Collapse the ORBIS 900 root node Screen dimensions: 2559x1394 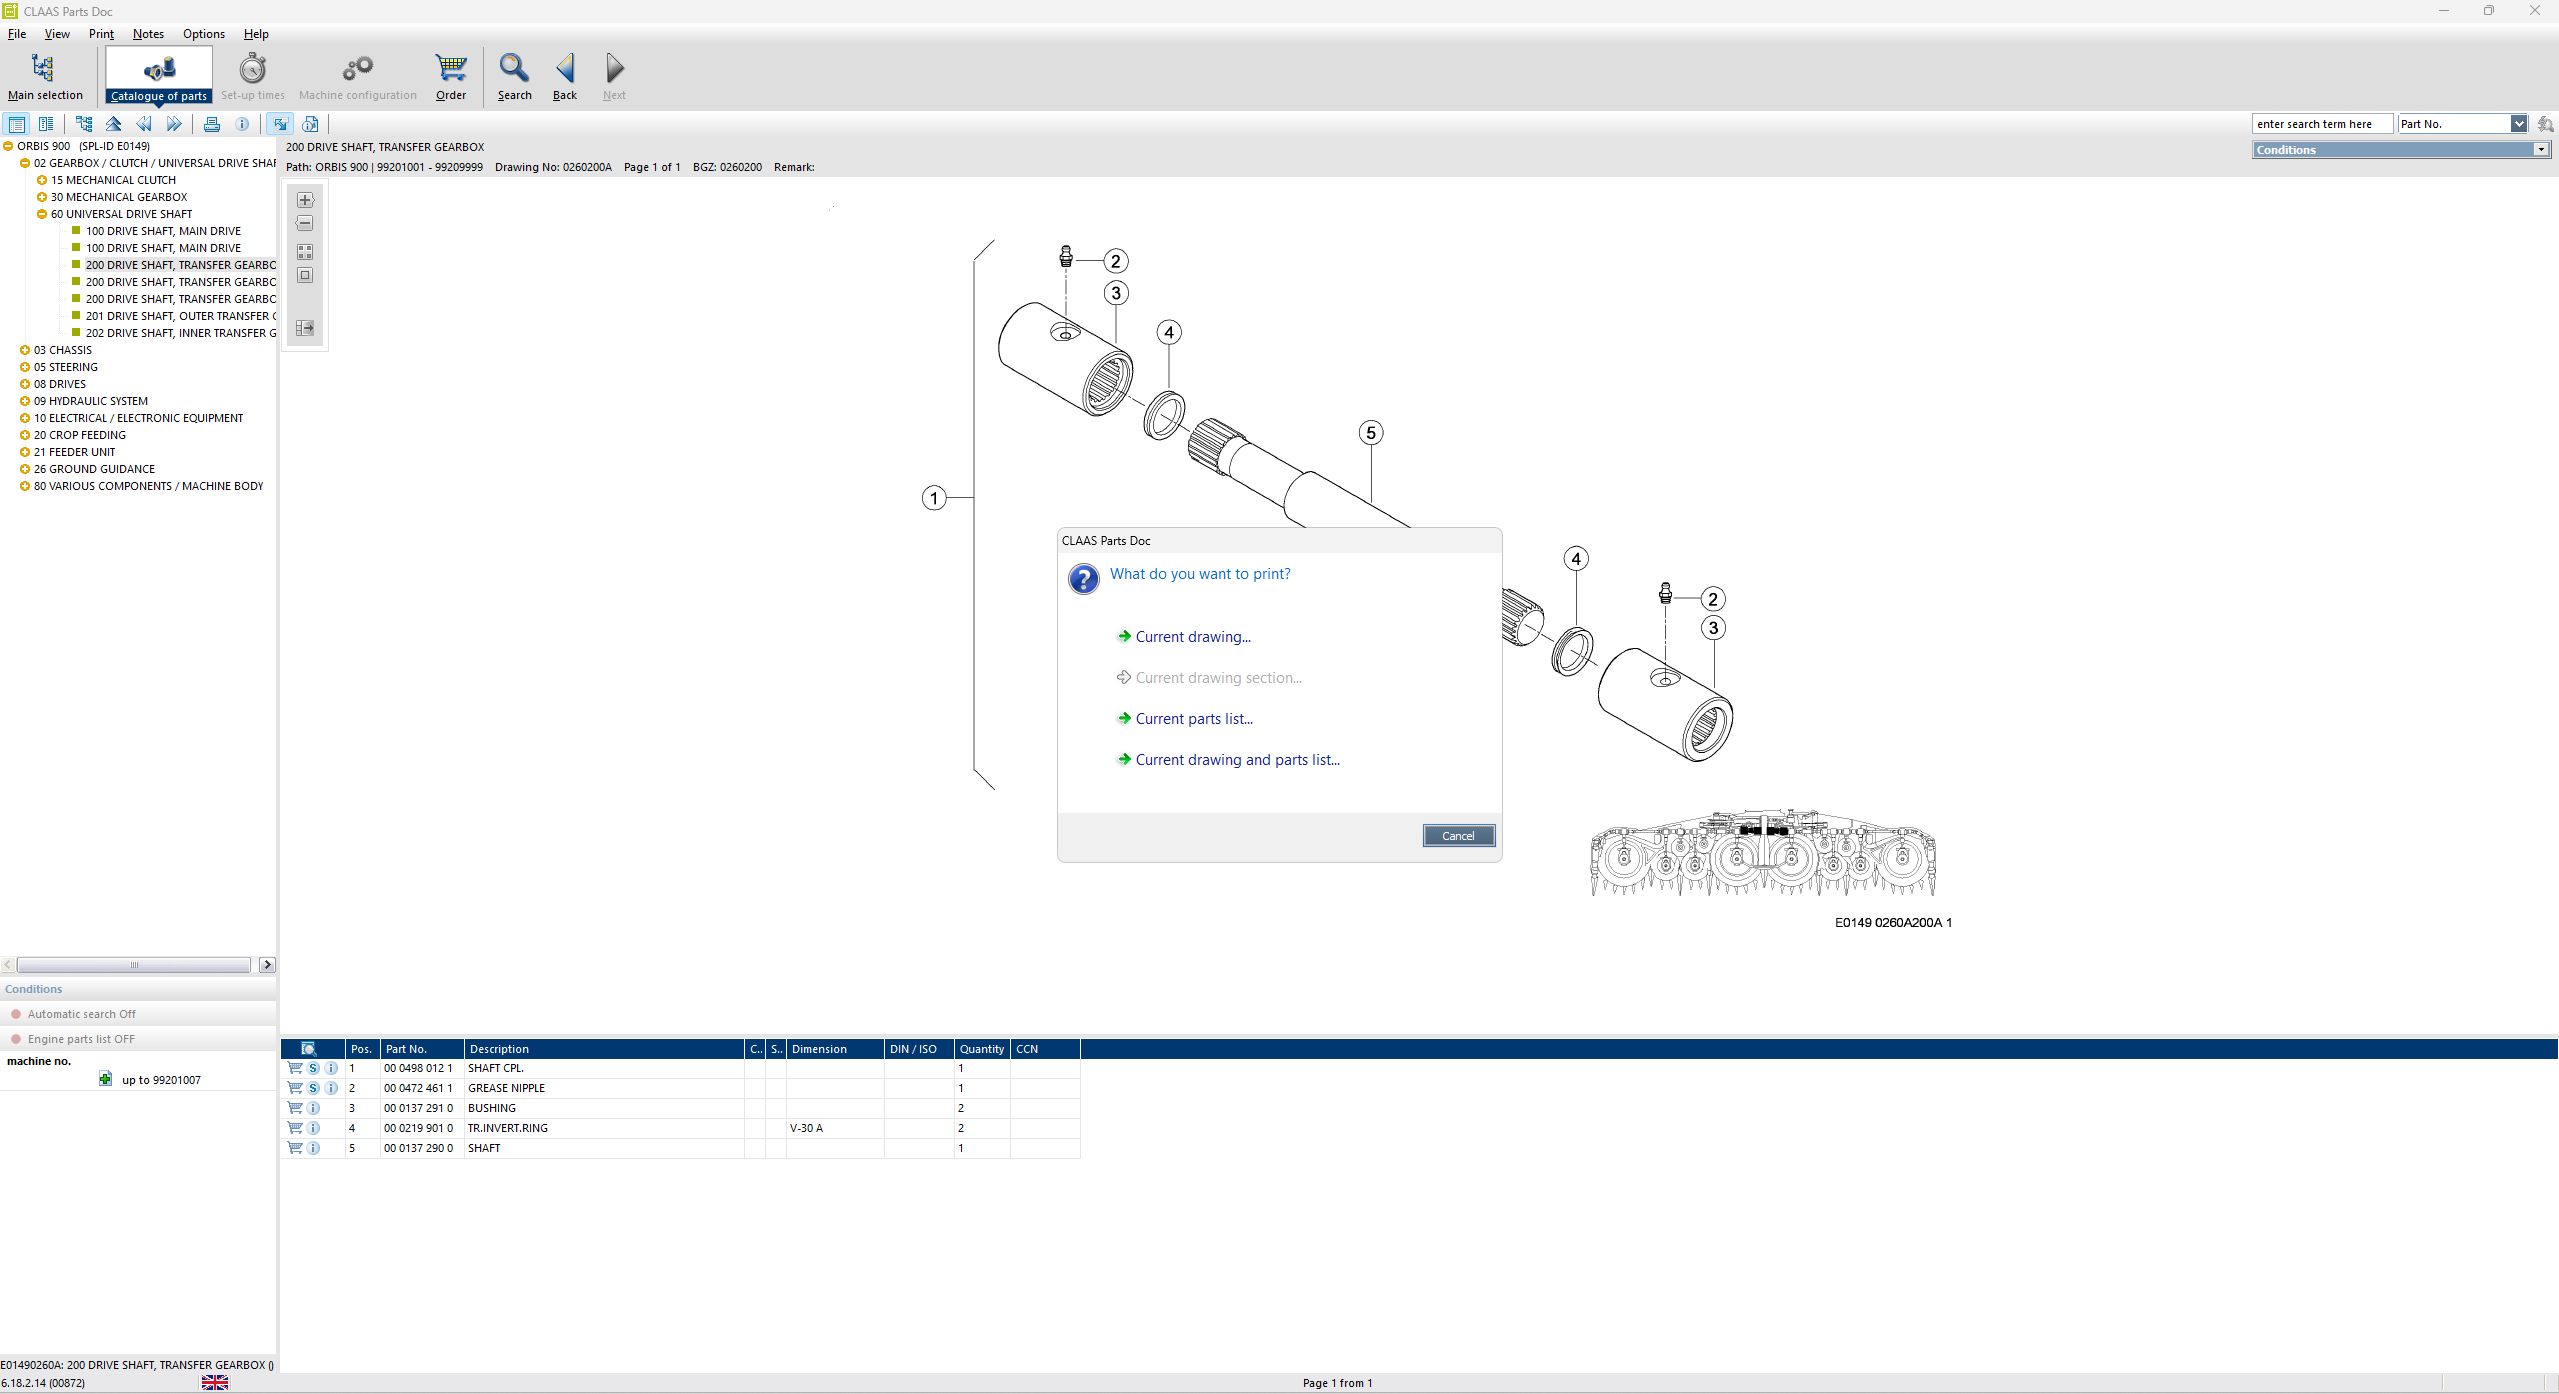point(8,146)
